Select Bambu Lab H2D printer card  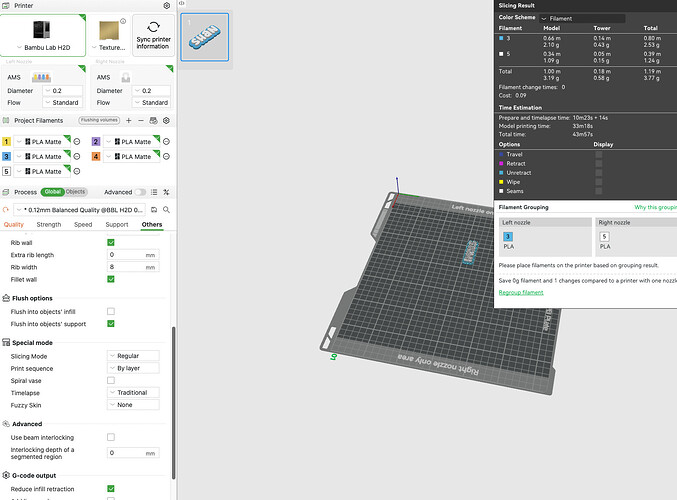click(43, 35)
